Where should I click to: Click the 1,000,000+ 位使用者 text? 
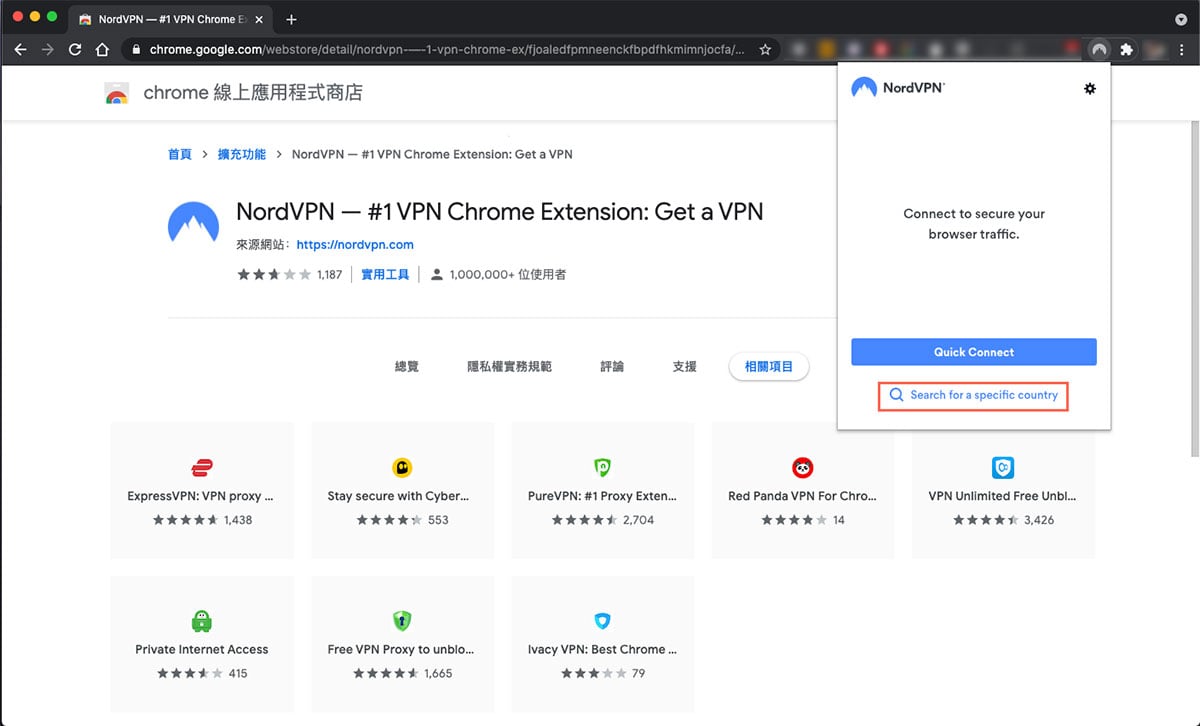click(x=508, y=274)
